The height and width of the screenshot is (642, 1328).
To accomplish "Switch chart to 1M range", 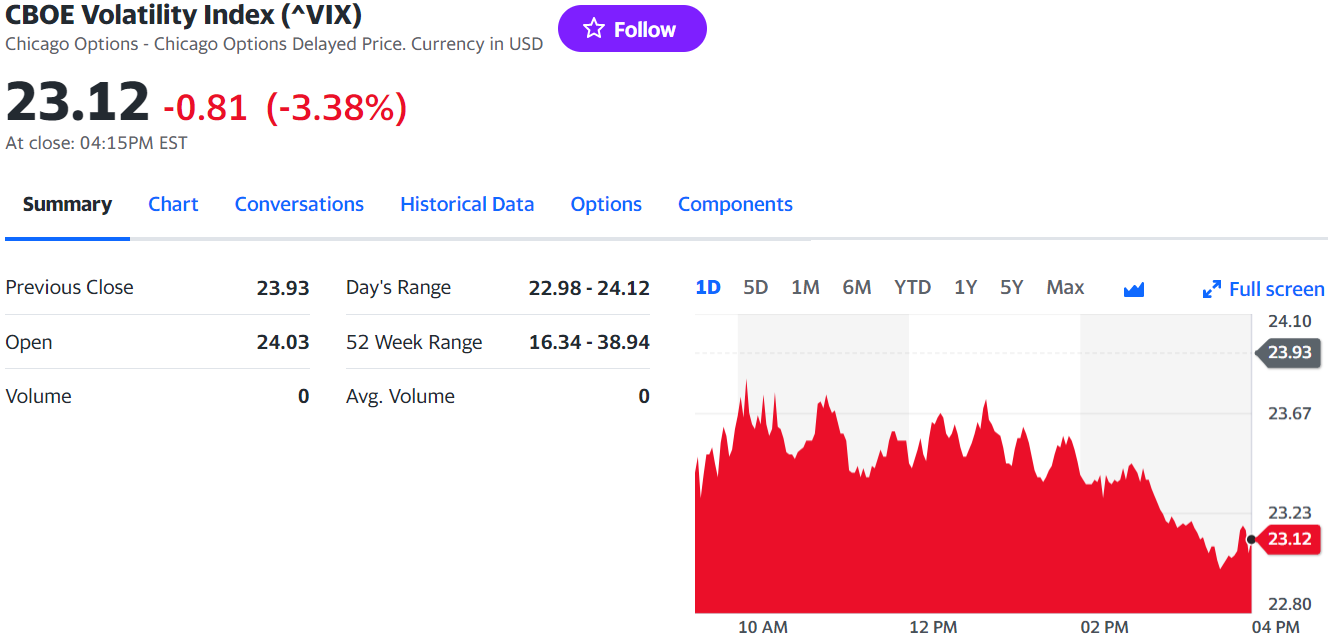I will (x=805, y=287).
